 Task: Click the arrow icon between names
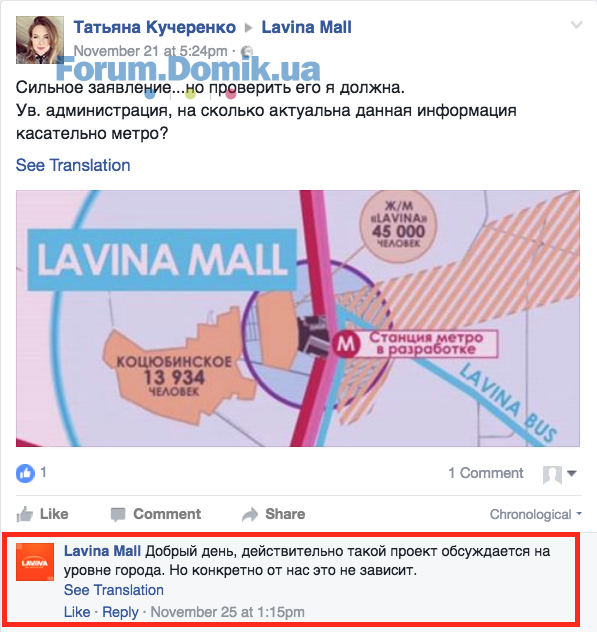pyautogui.click(x=249, y=28)
